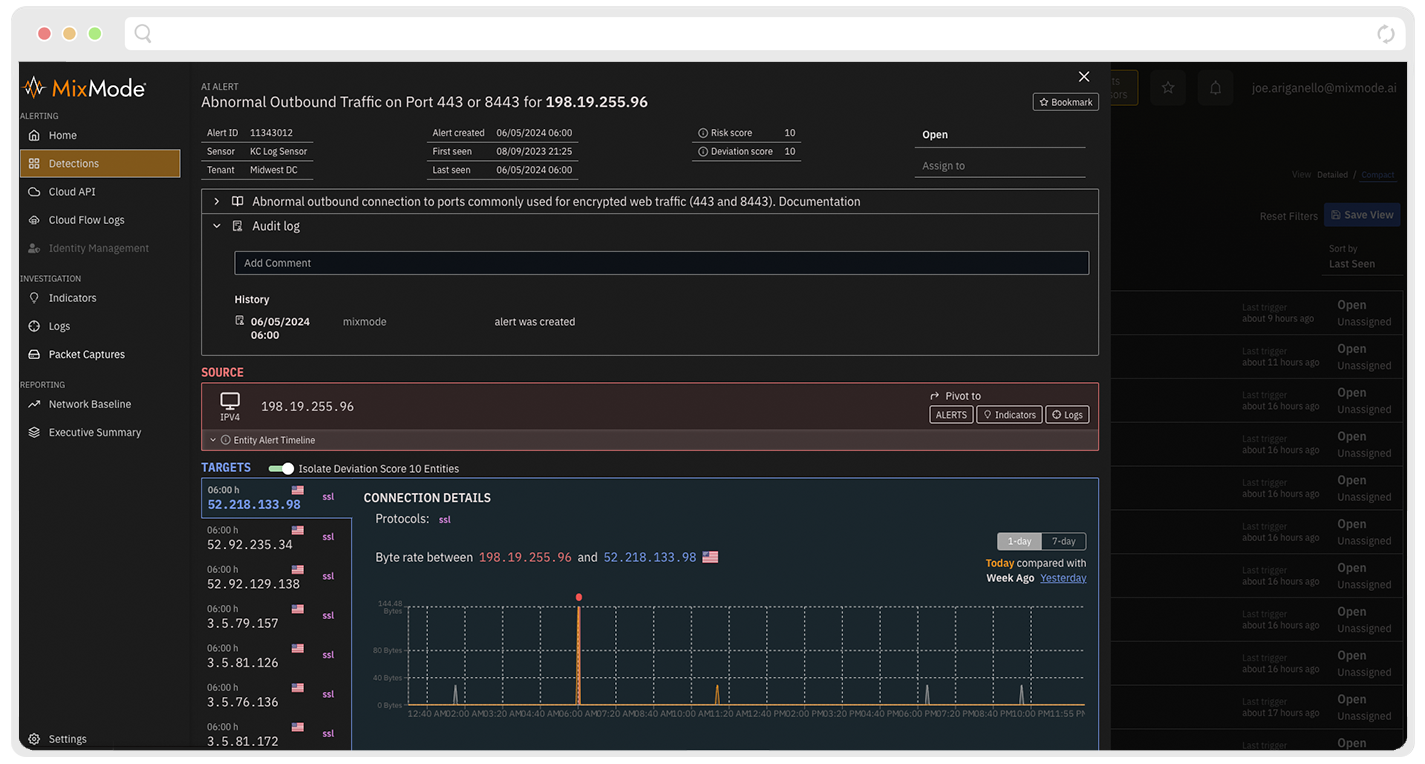Viewport: 1425px width, 764px height.
Task: Open Packet Captures from the sidebar
Action: tap(86, 355)
